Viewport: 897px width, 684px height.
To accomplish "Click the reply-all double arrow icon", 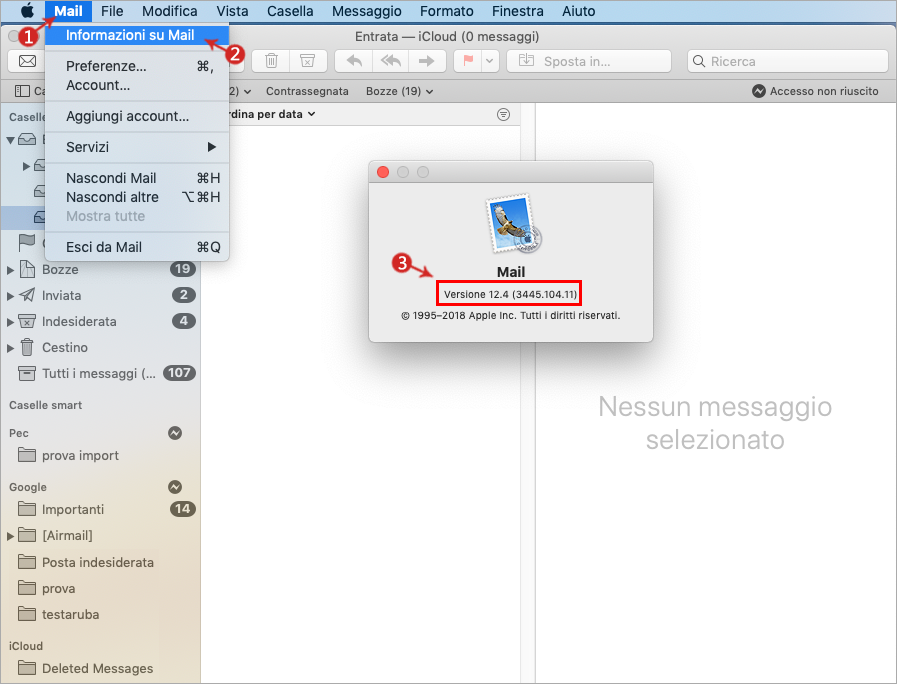I will (x=390, y=61).
